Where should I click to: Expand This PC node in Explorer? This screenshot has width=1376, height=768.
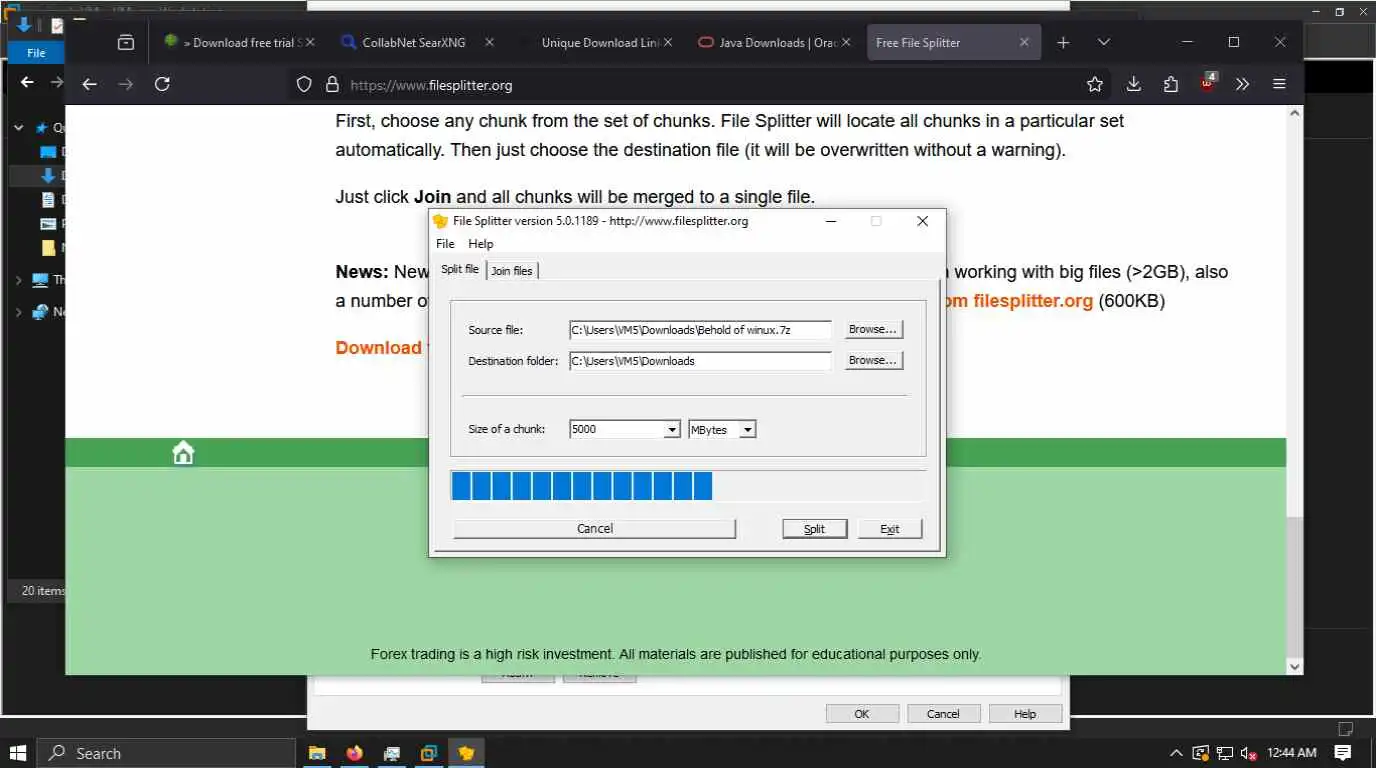pyautogui.click(x=19, y=280)
